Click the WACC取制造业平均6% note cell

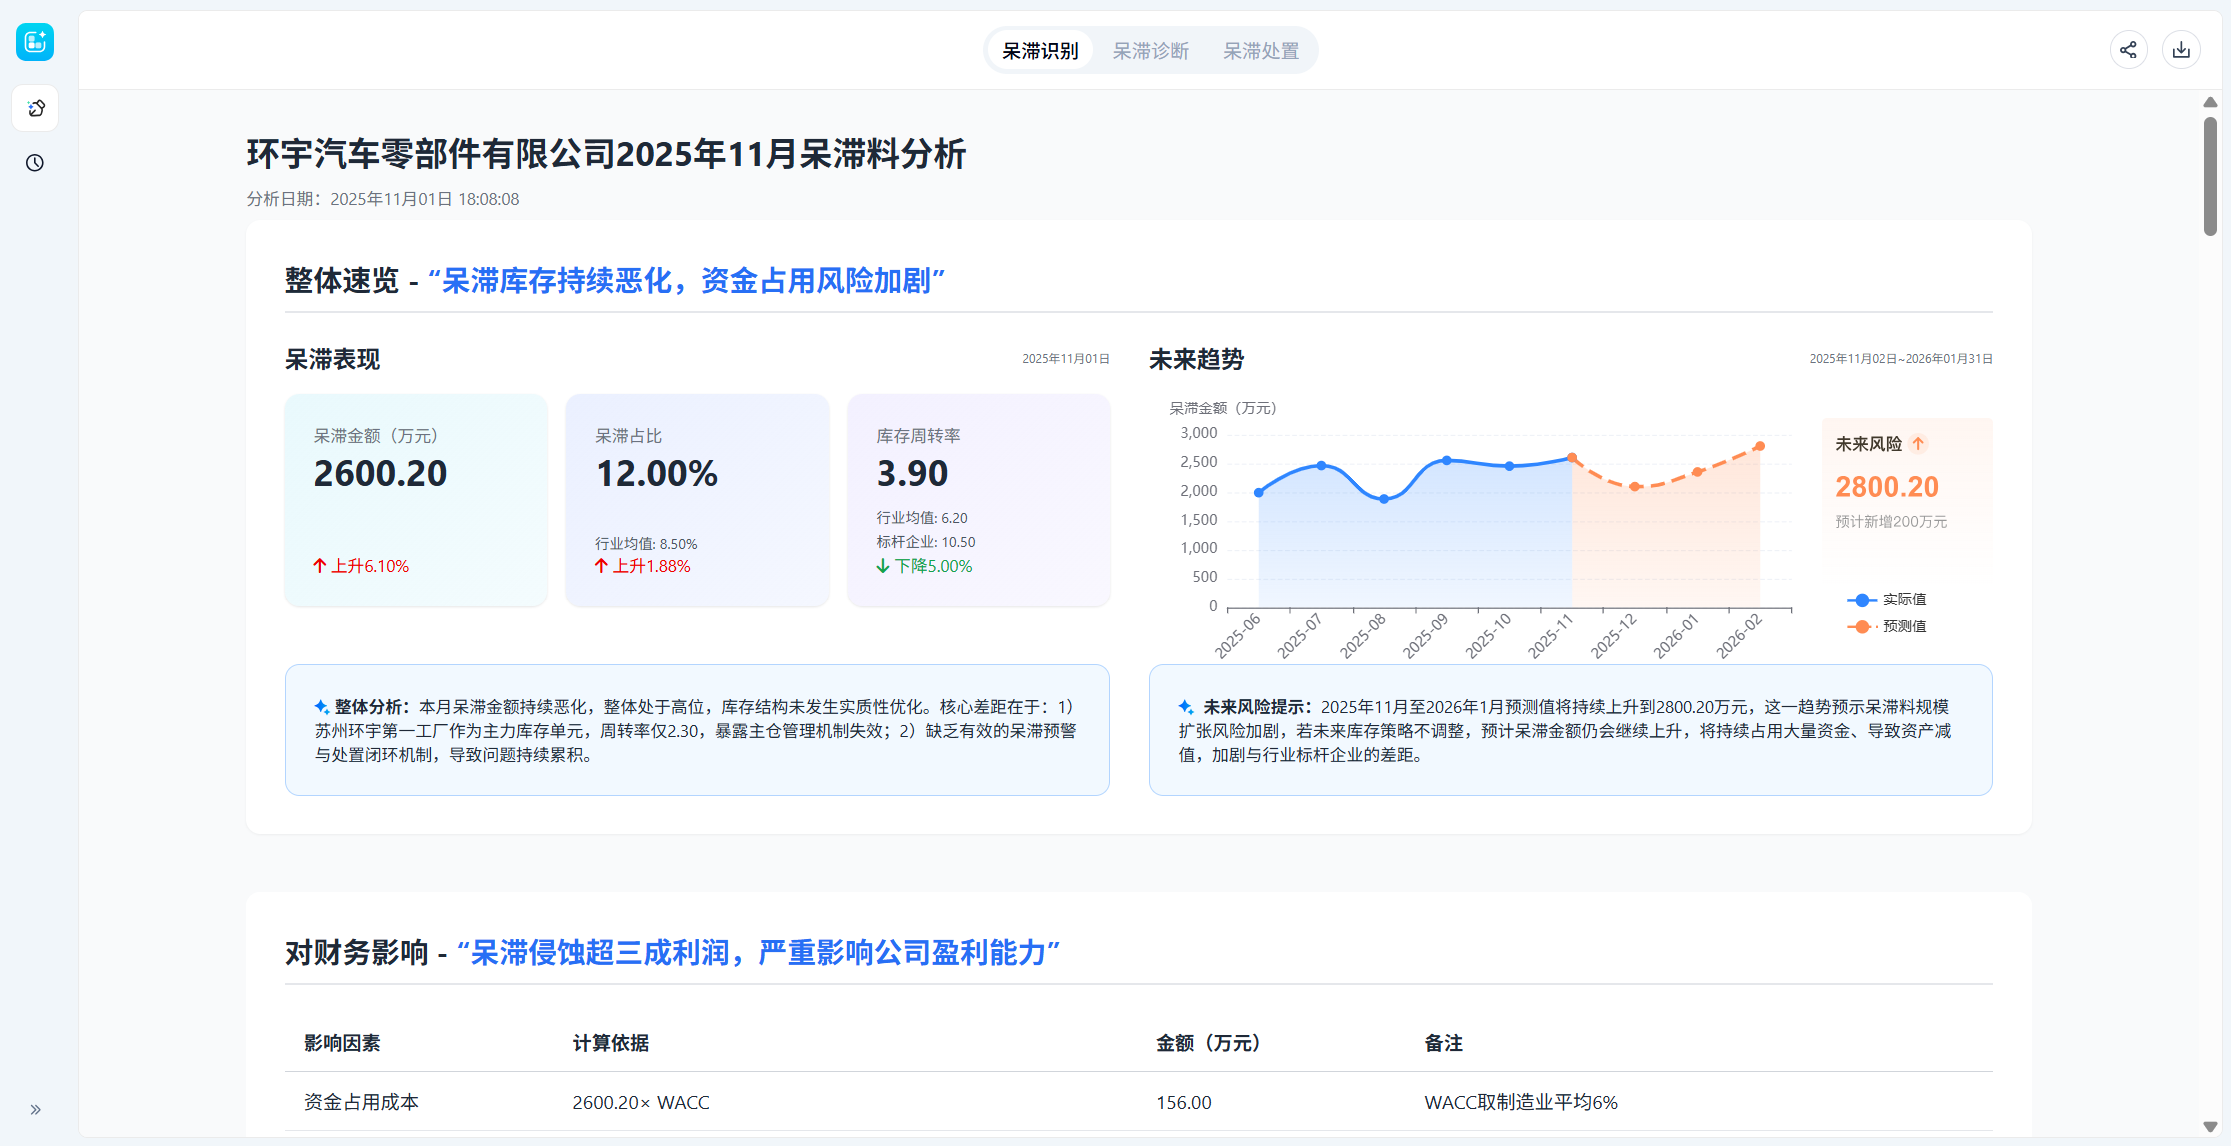(x=1521, y=1102)
